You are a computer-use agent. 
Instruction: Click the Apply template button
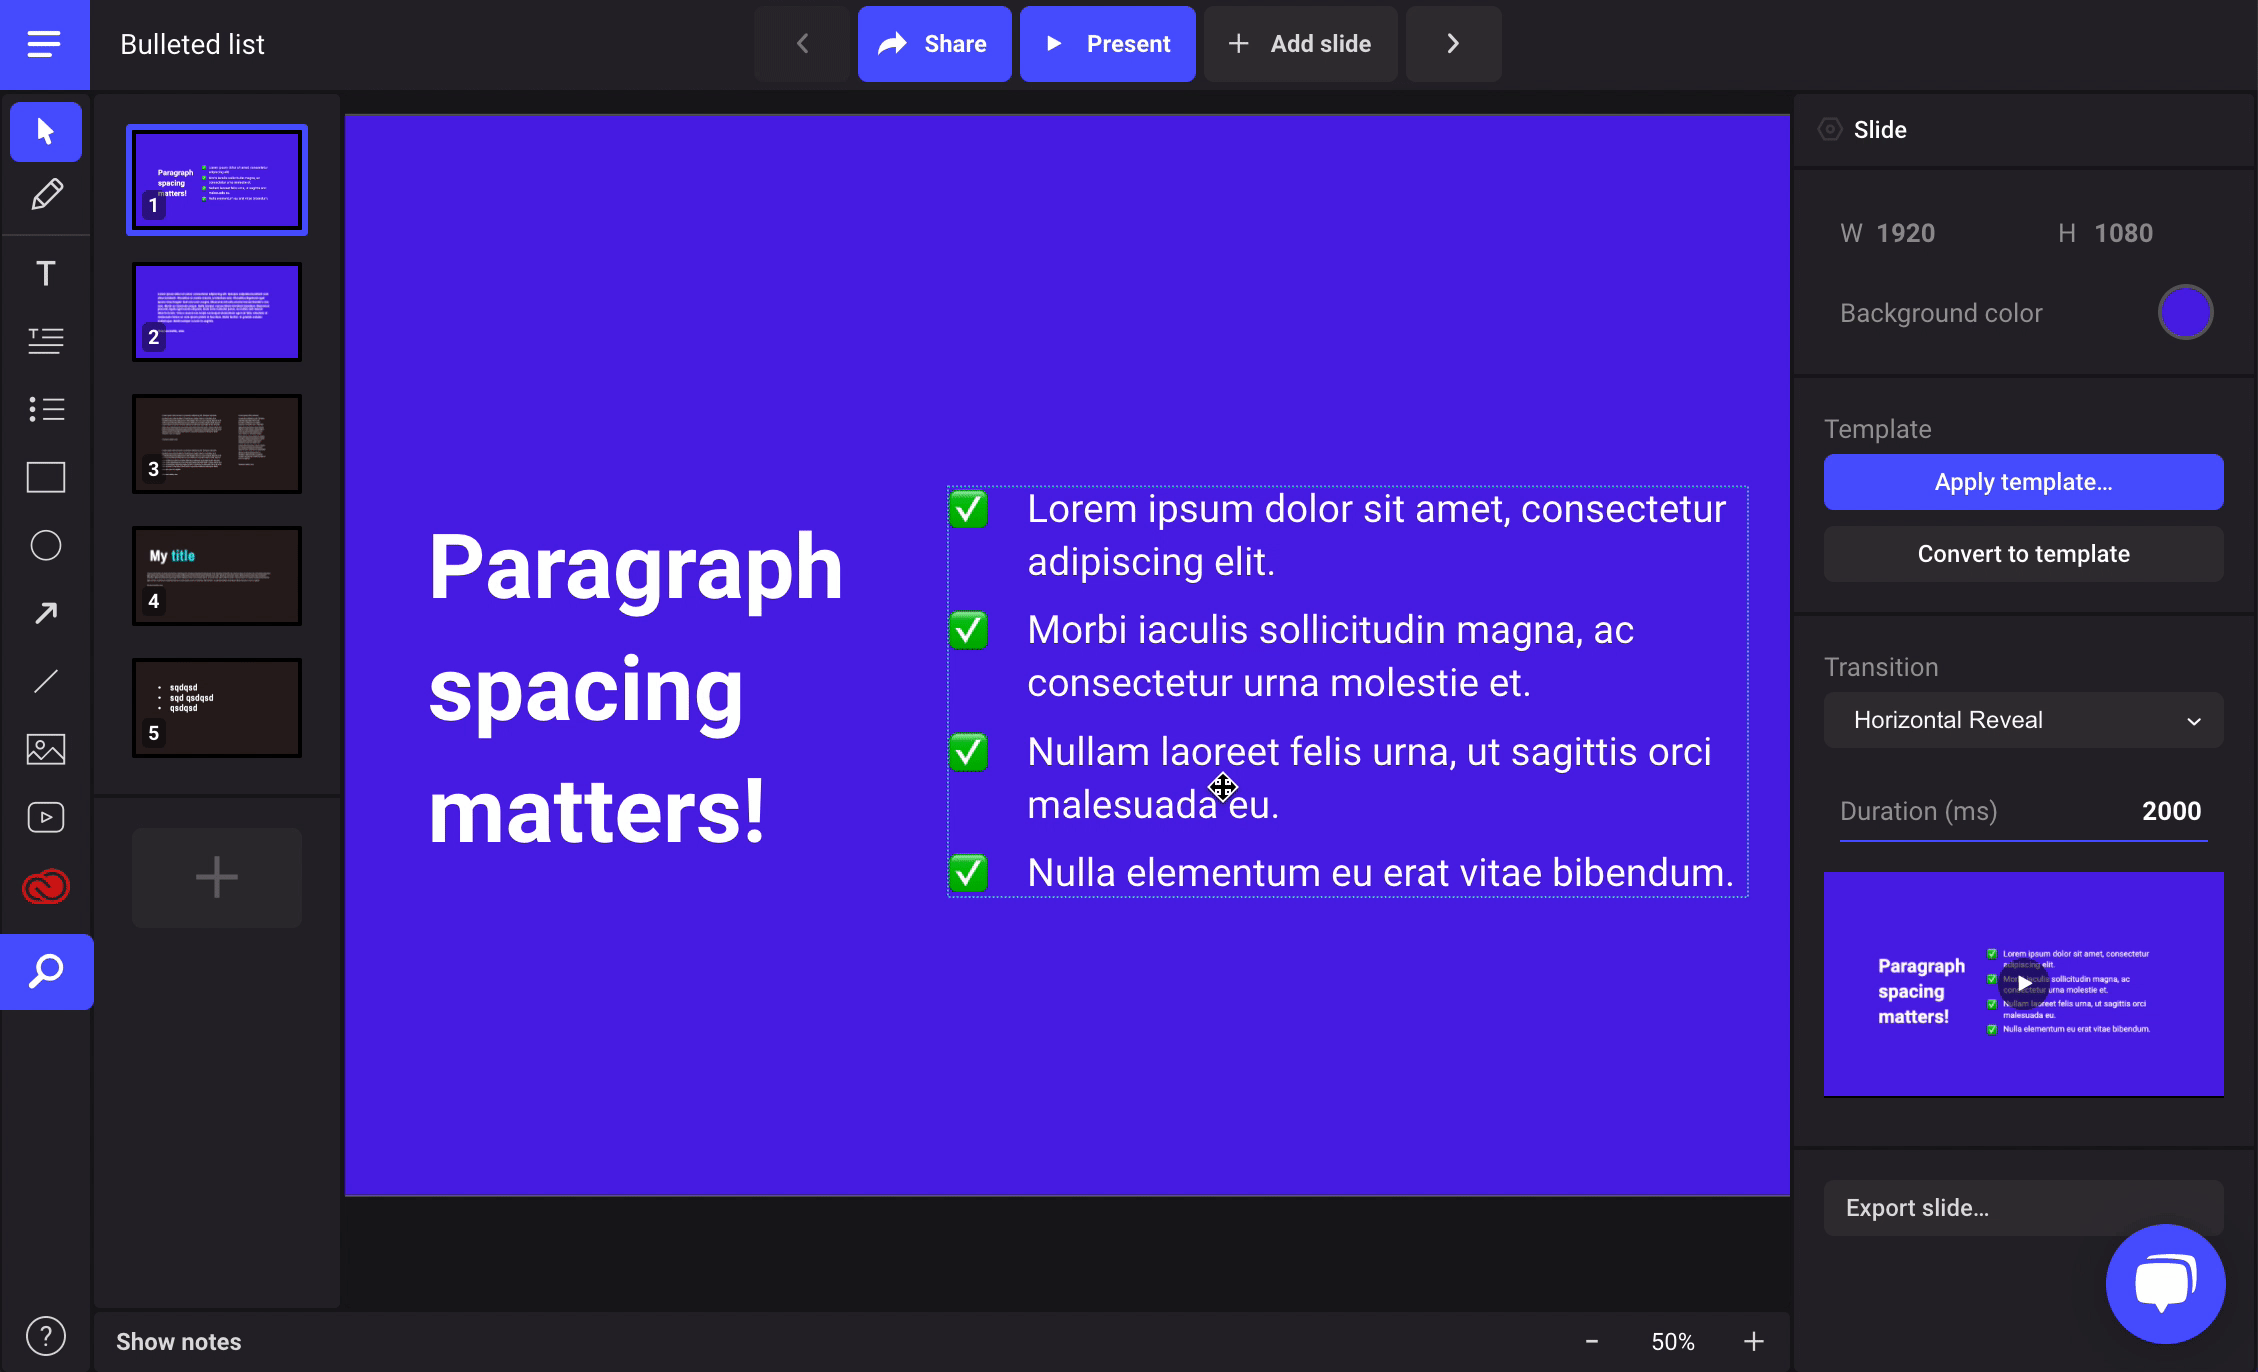pos(2023,482)
